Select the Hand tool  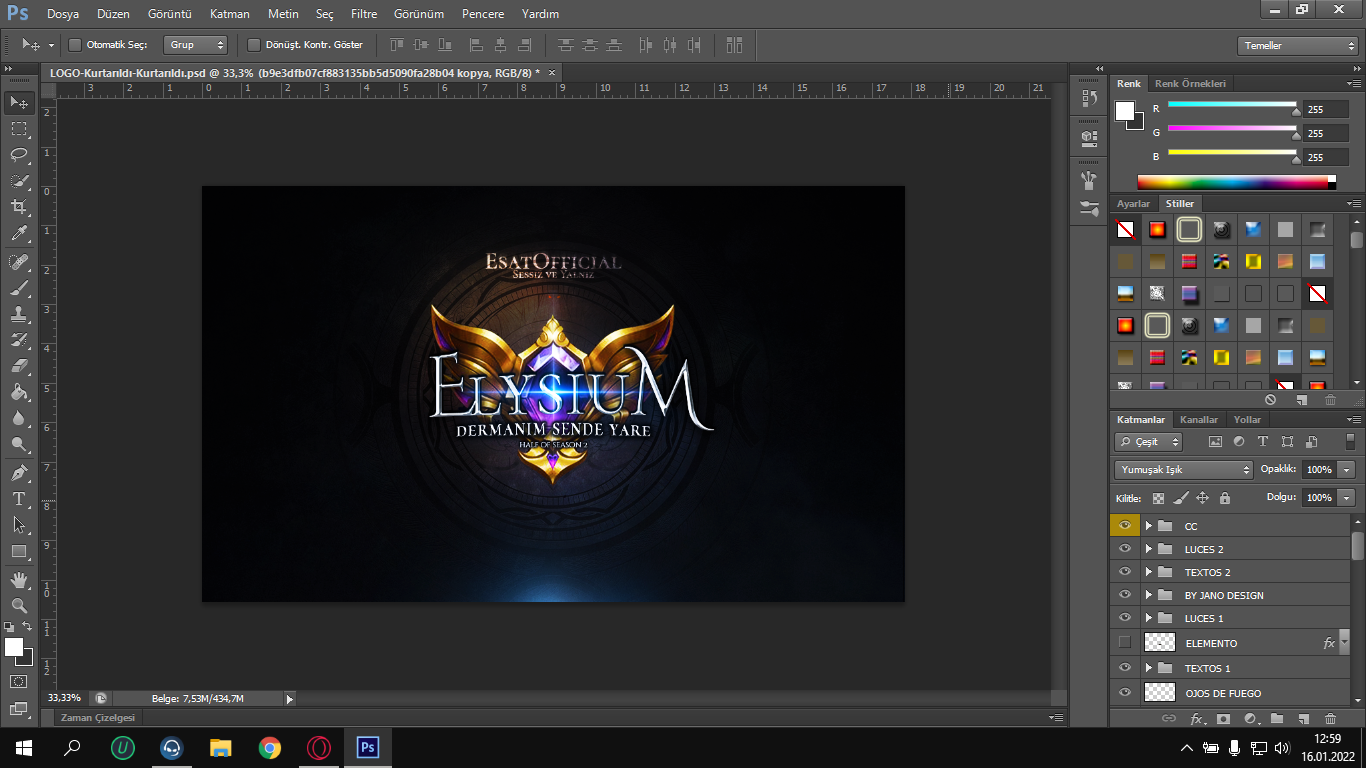click(19, 579)
